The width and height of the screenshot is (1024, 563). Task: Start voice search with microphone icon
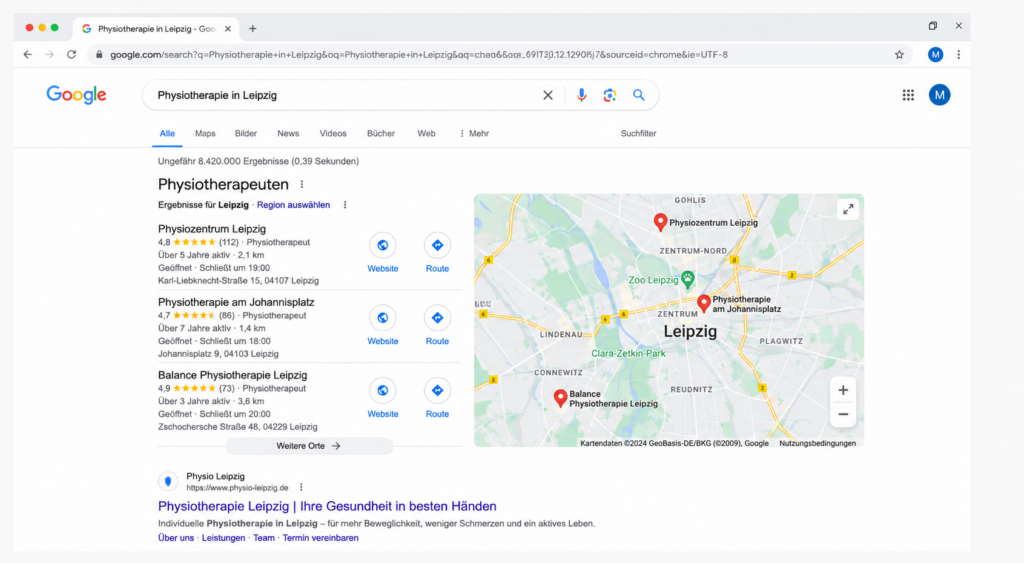point(581,95)
